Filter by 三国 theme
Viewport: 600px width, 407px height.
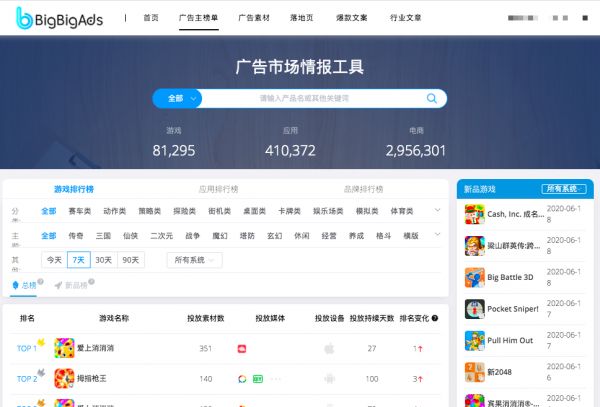click(x=103, y=236)
